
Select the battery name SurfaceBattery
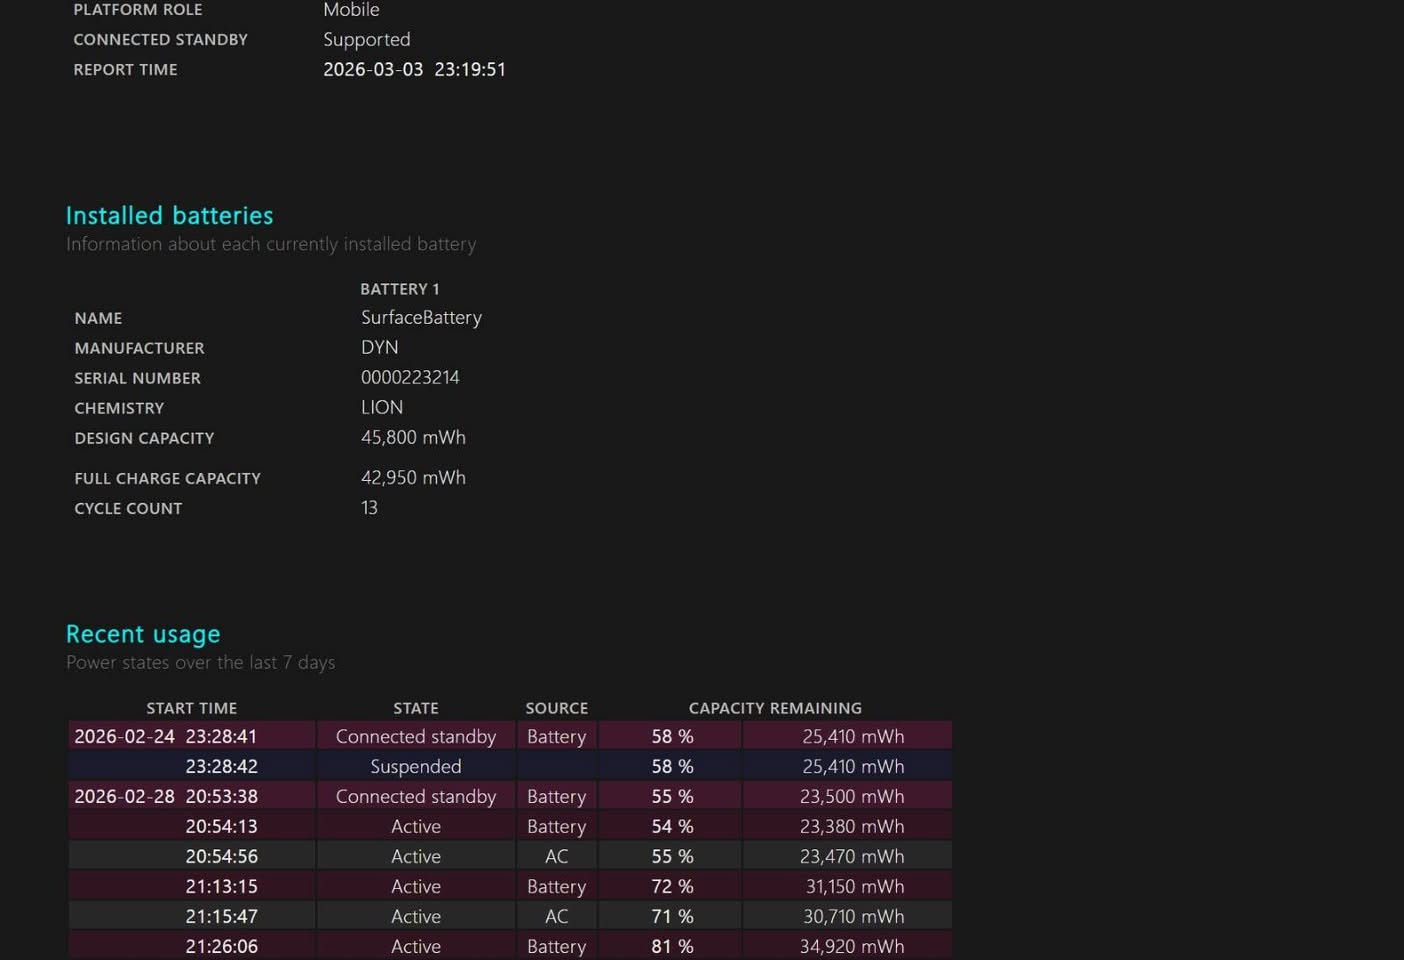(421, 318)
